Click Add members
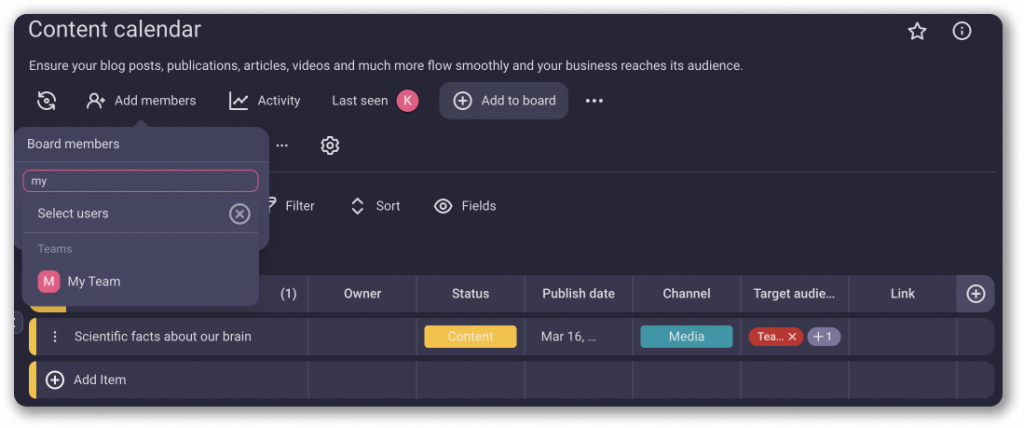The image size is (1024, 428). tap(141, 100)
